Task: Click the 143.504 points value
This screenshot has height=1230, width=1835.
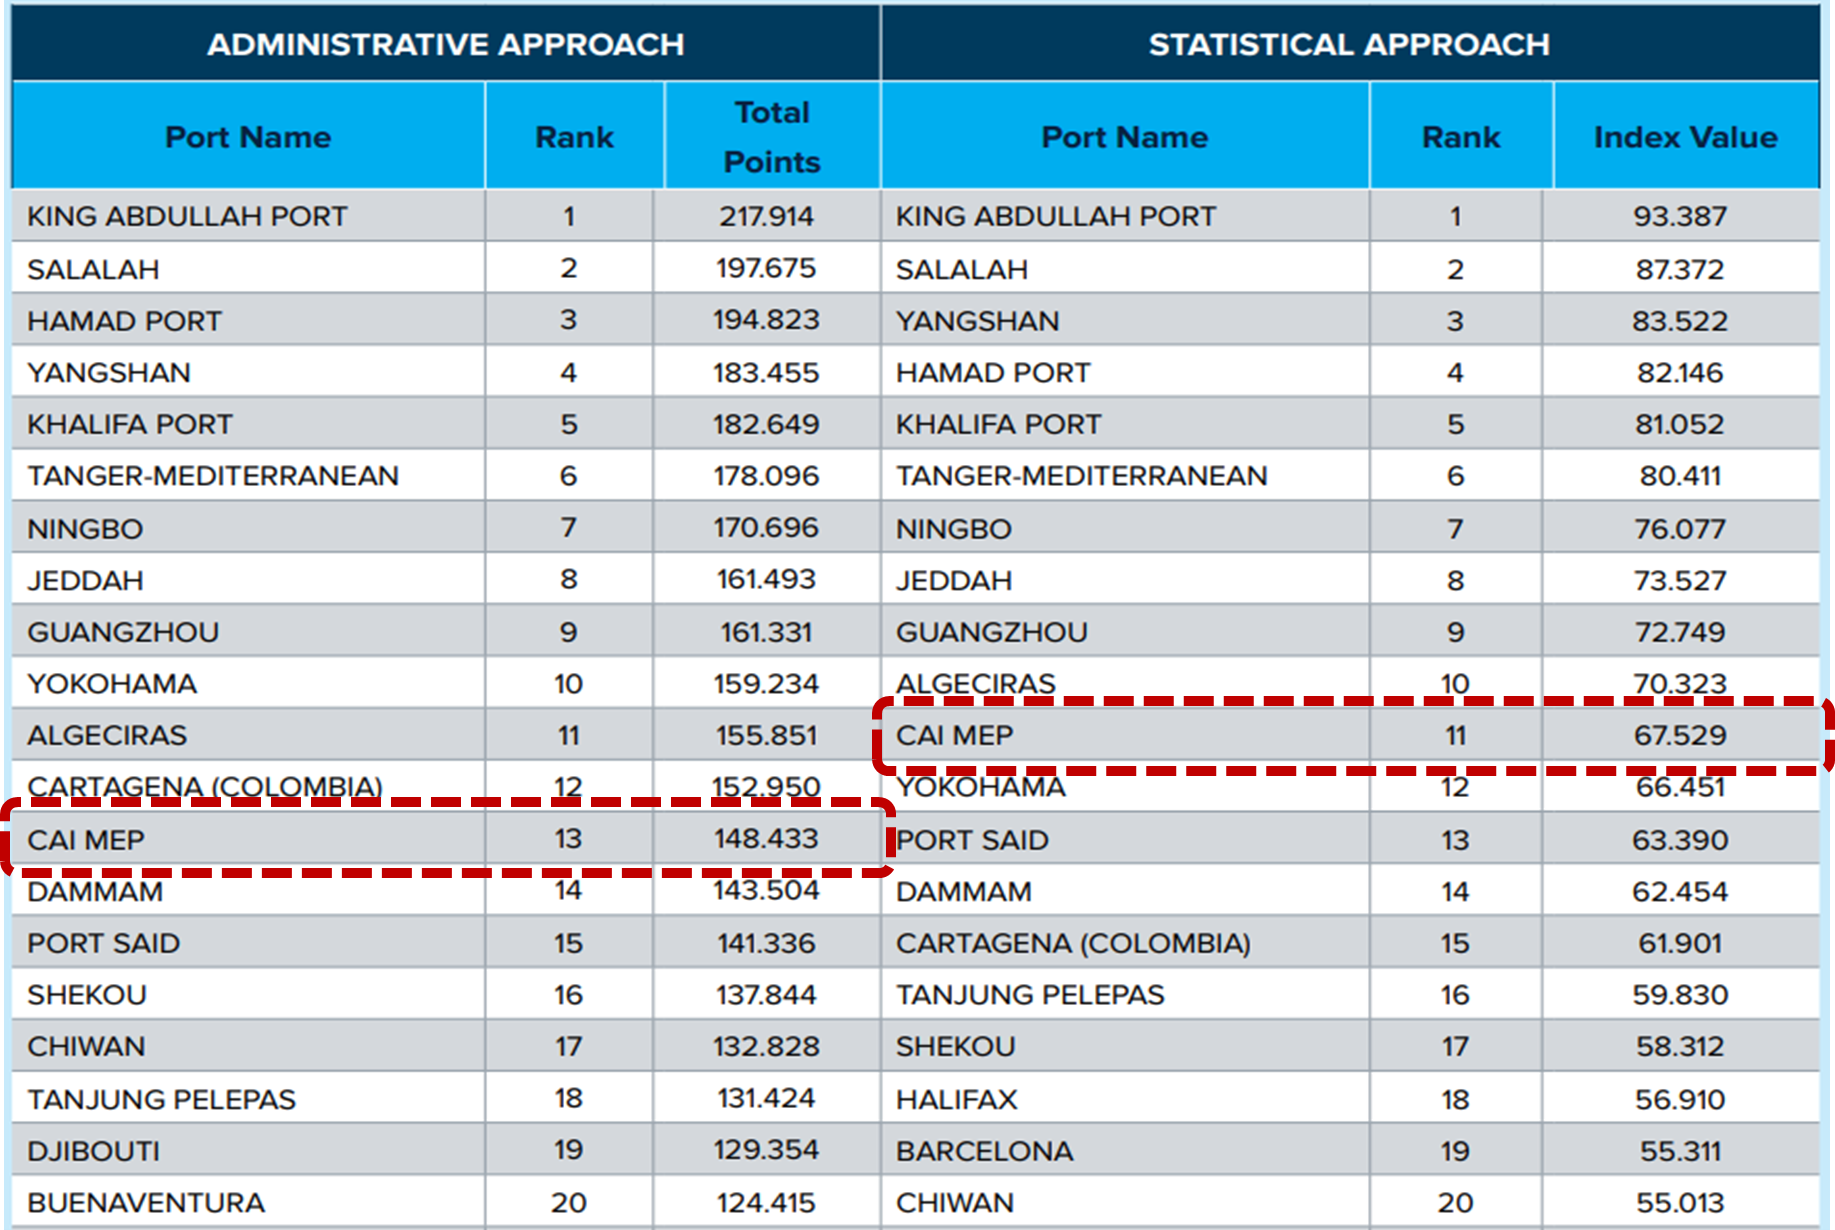Action: pyautogui.click(x=766, y=890)
